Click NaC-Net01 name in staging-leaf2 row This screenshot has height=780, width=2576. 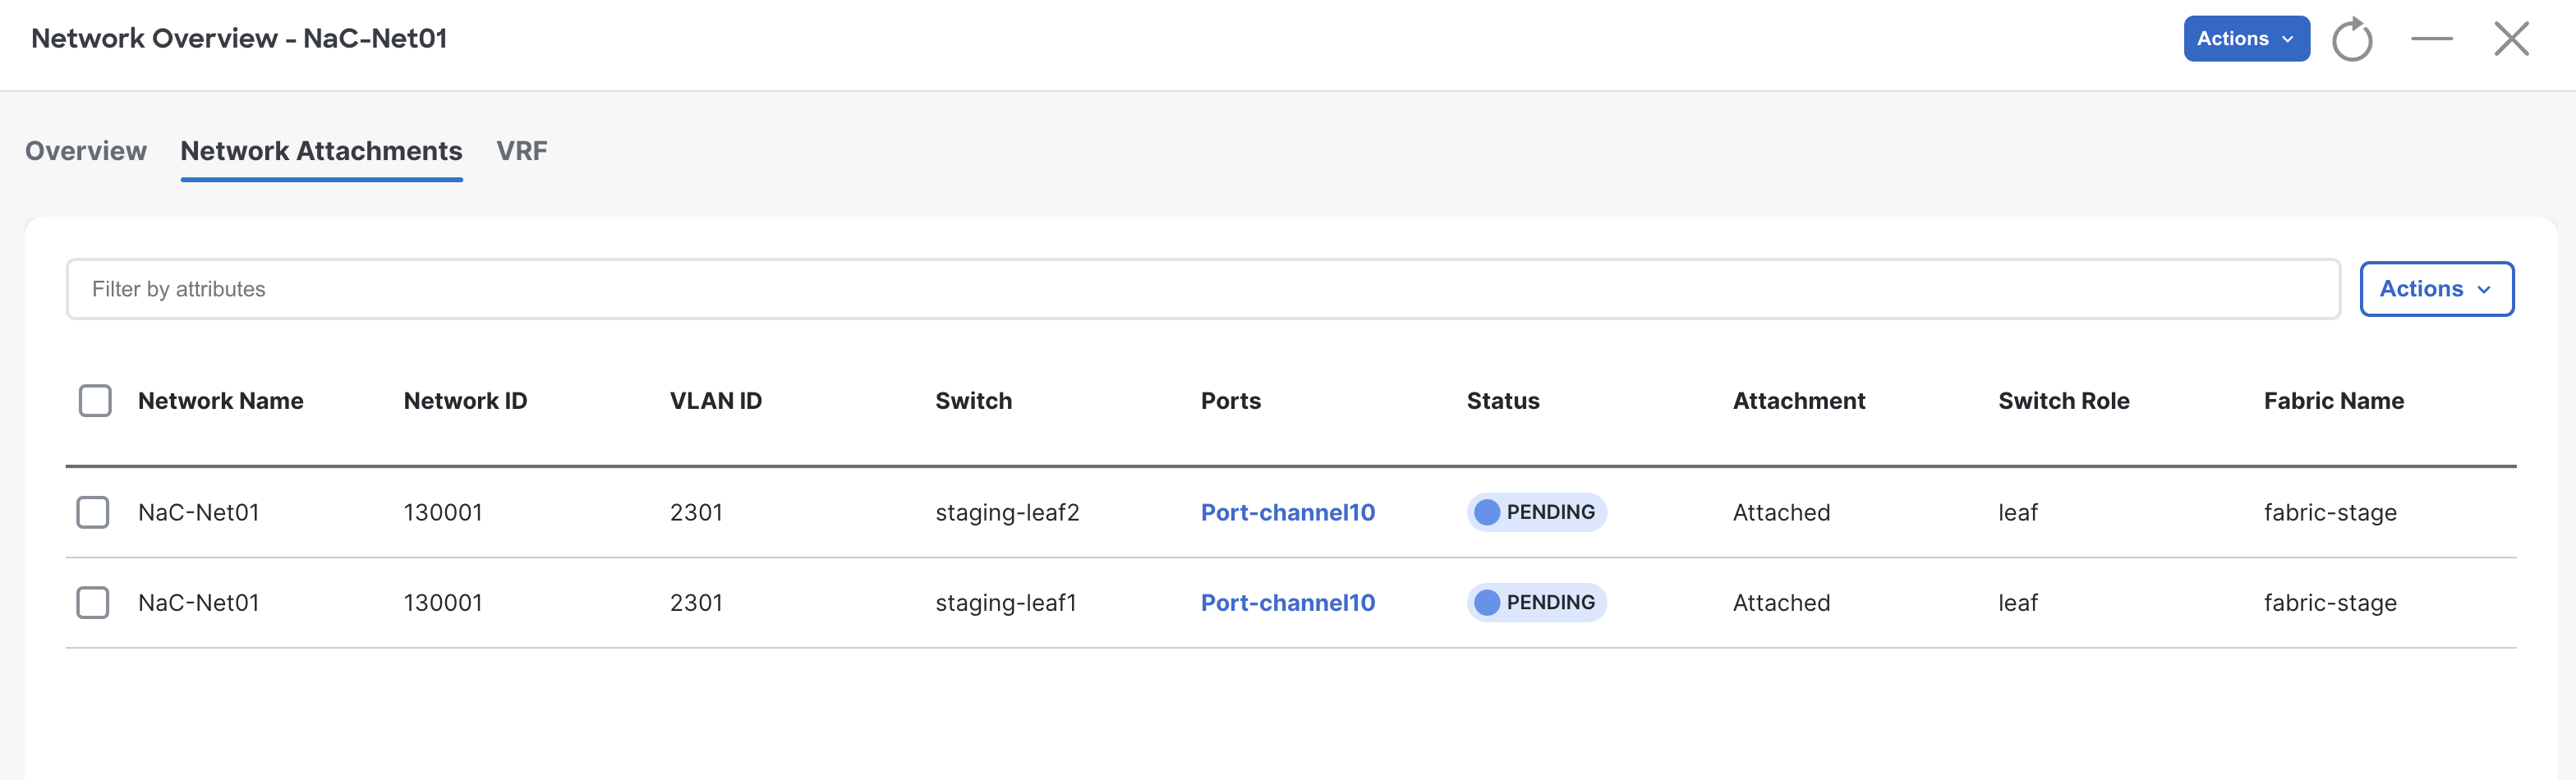tap(199, 512)
